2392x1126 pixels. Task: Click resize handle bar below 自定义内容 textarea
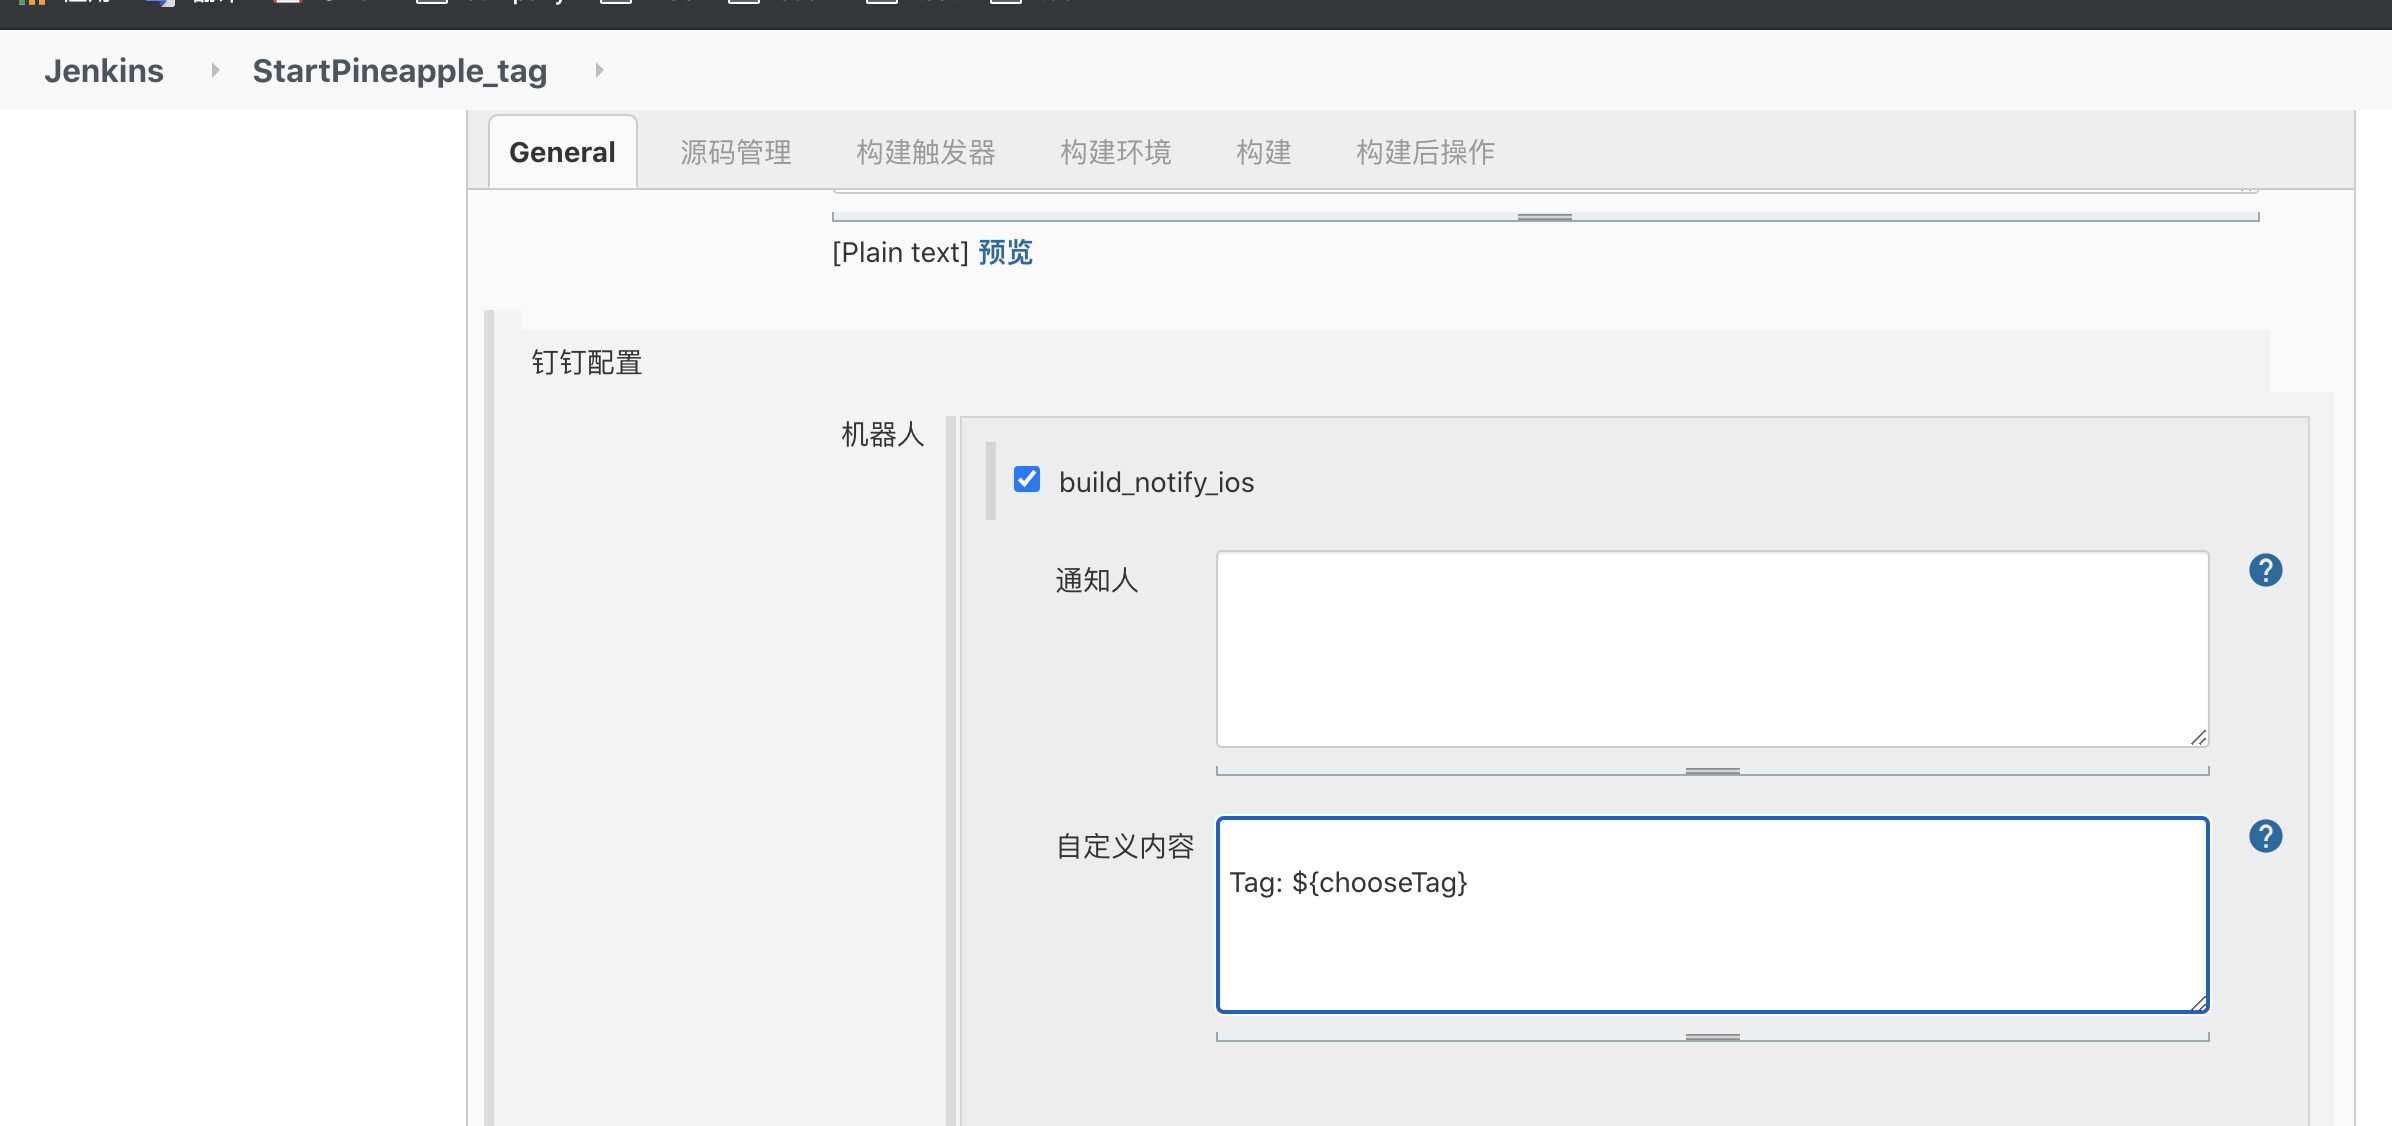1712,1037
